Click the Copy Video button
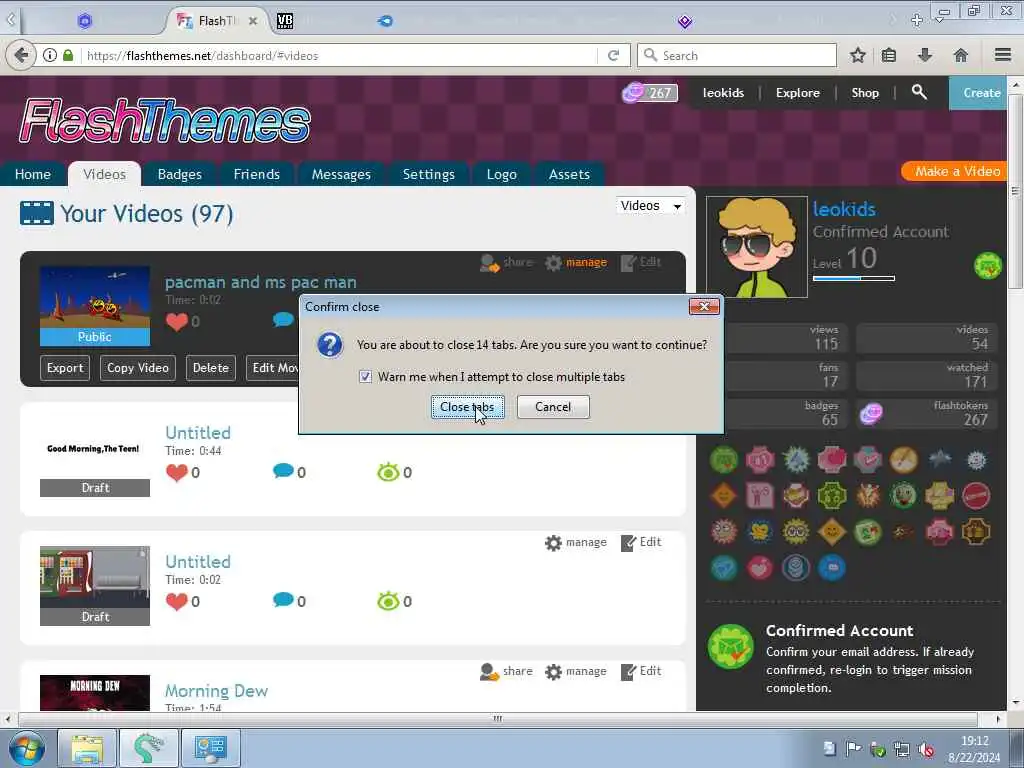 pos(138,368)
